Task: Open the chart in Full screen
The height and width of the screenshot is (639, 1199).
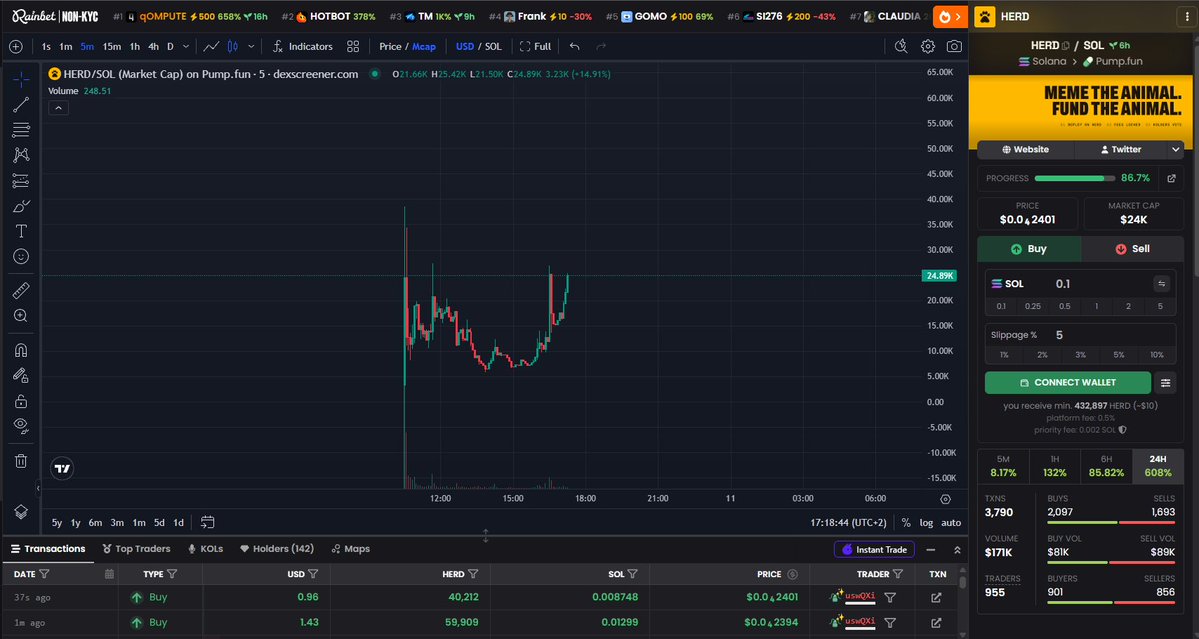Action: 535,47
